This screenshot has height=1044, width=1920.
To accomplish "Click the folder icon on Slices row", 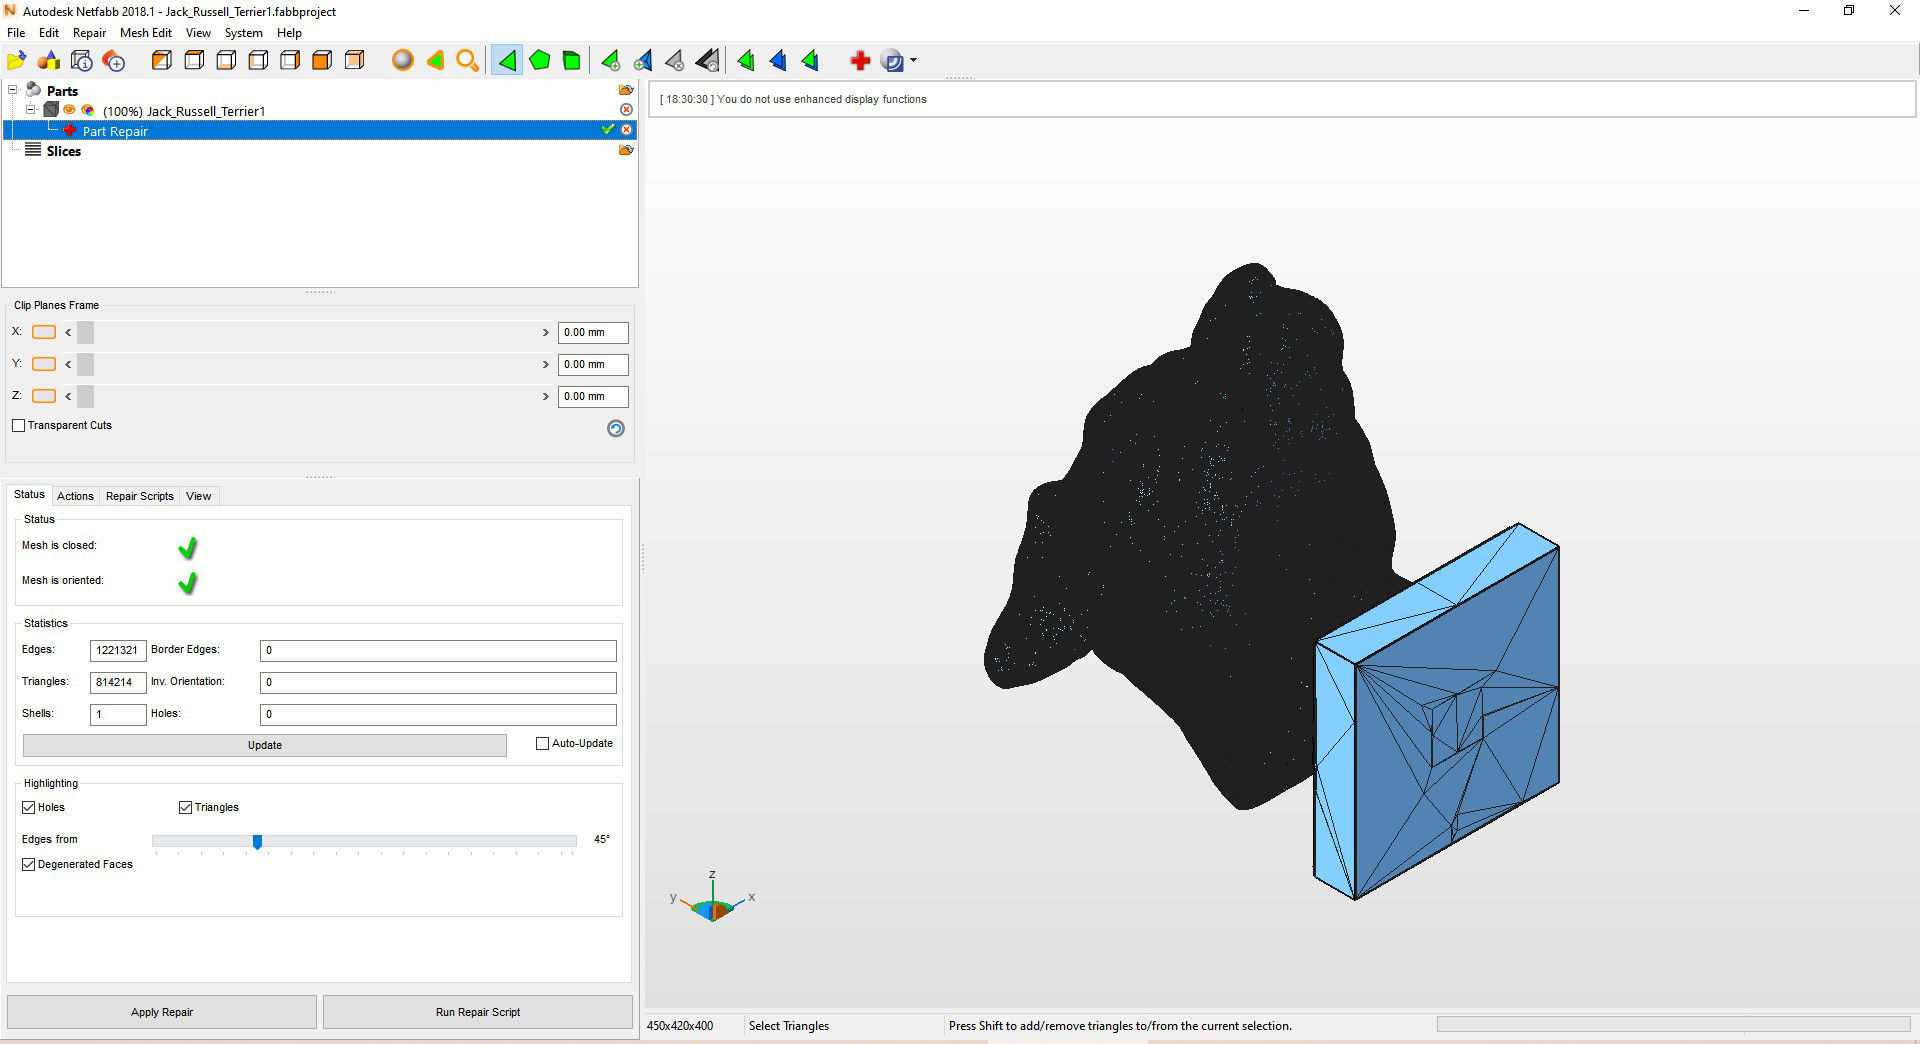I will (626, 150).
